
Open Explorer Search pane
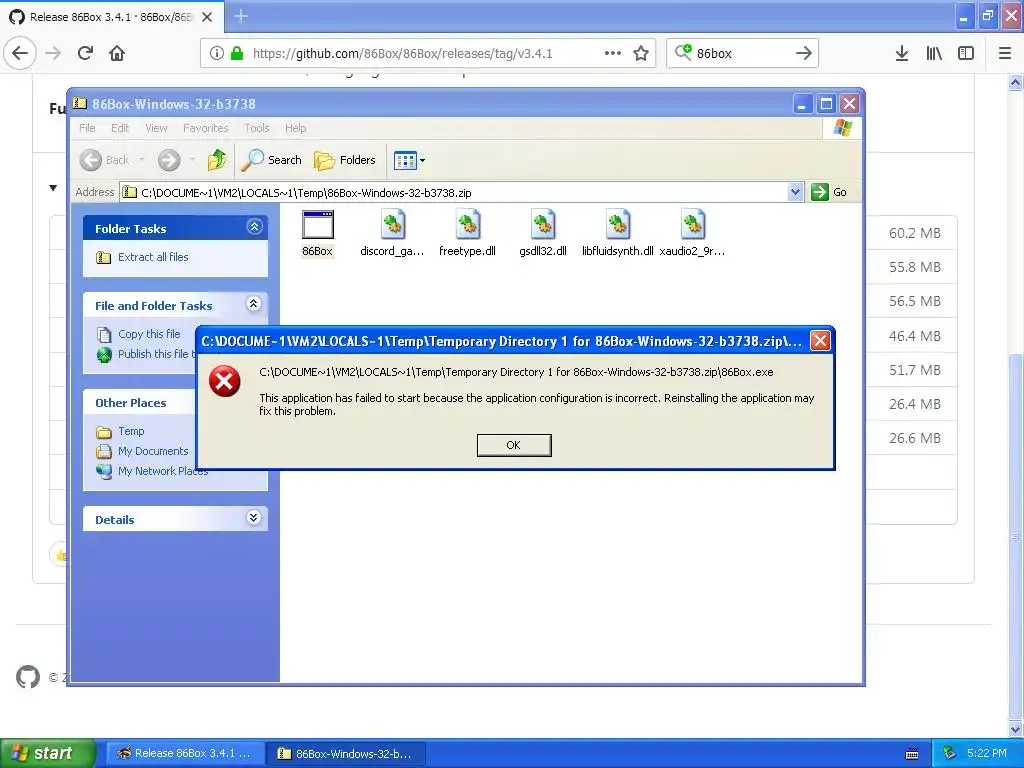272,160
